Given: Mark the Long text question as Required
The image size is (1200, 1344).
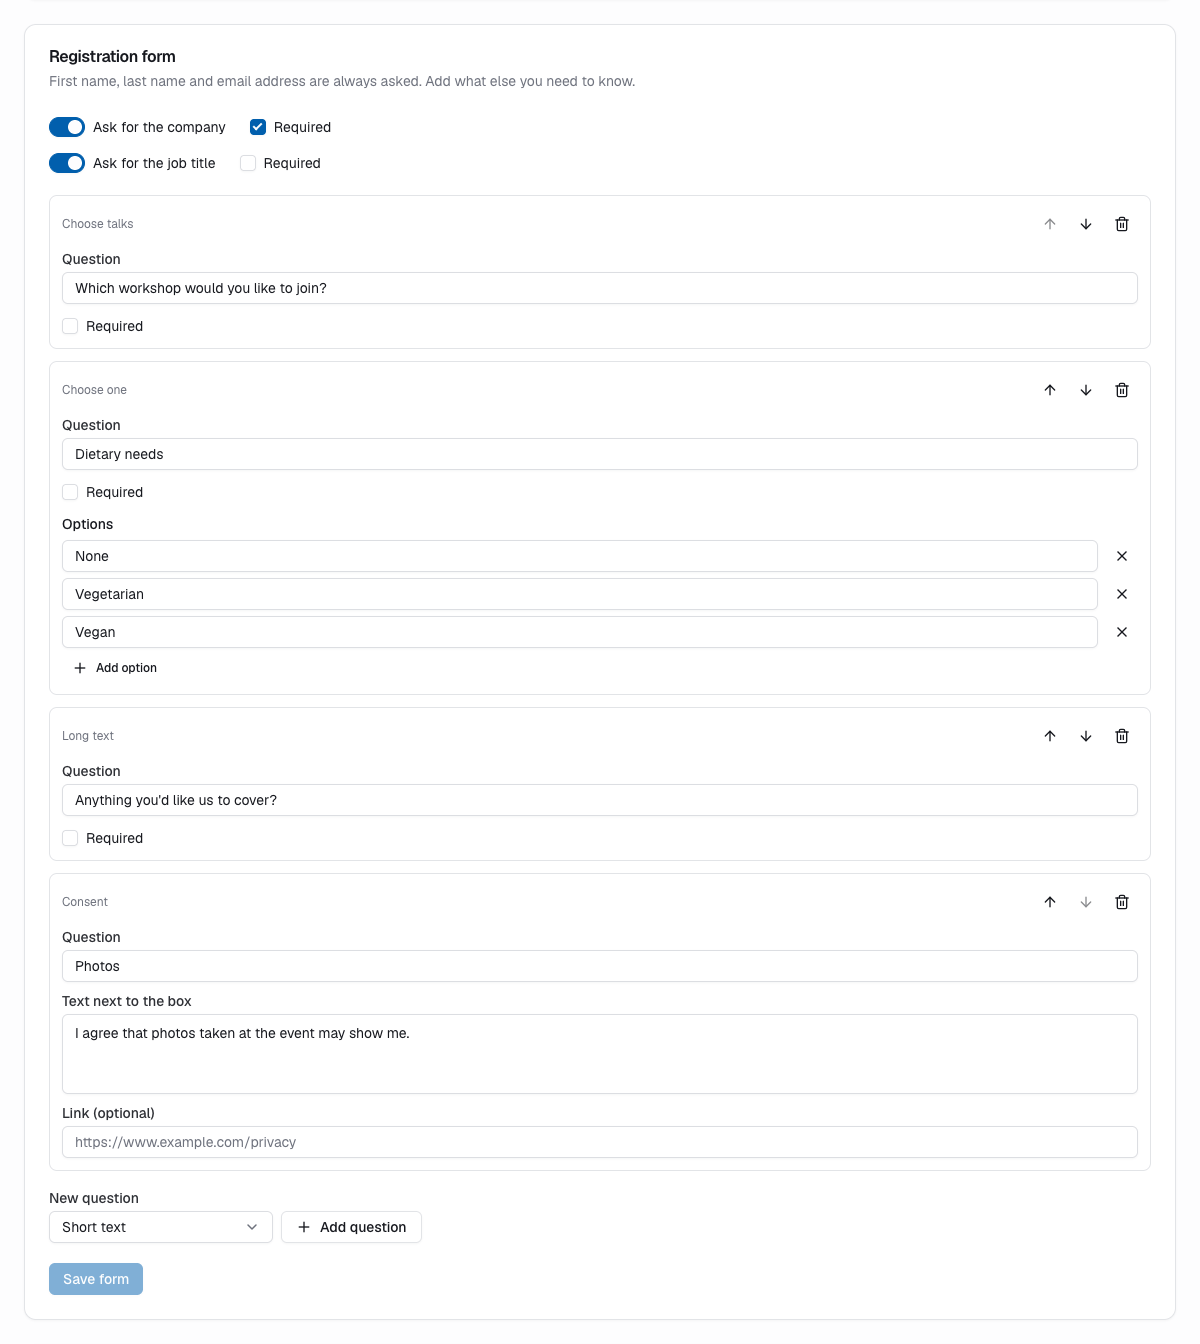Looking at the screenshot, I should (x=70, y=838).
